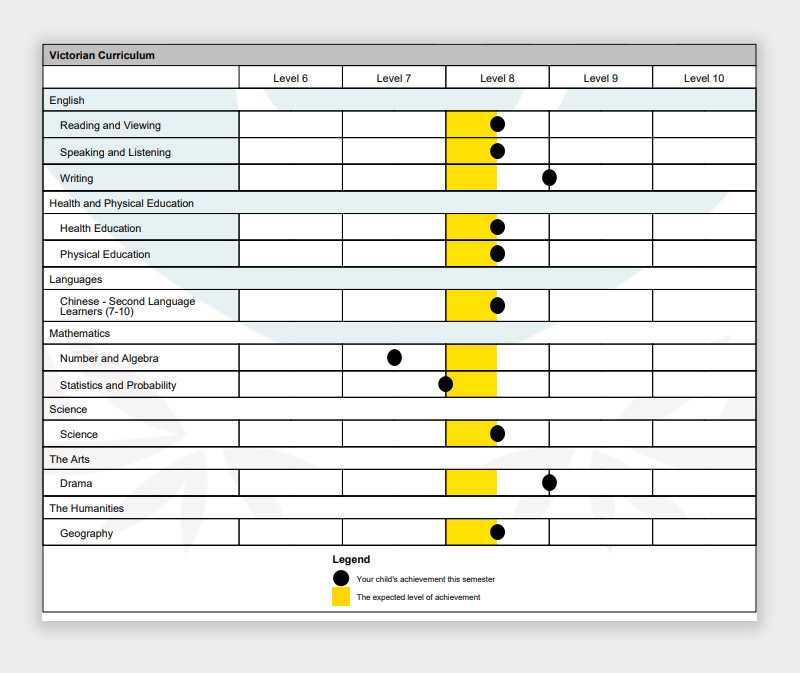
Task: Select the Level 6 column header
Action: tap(290, 78)
